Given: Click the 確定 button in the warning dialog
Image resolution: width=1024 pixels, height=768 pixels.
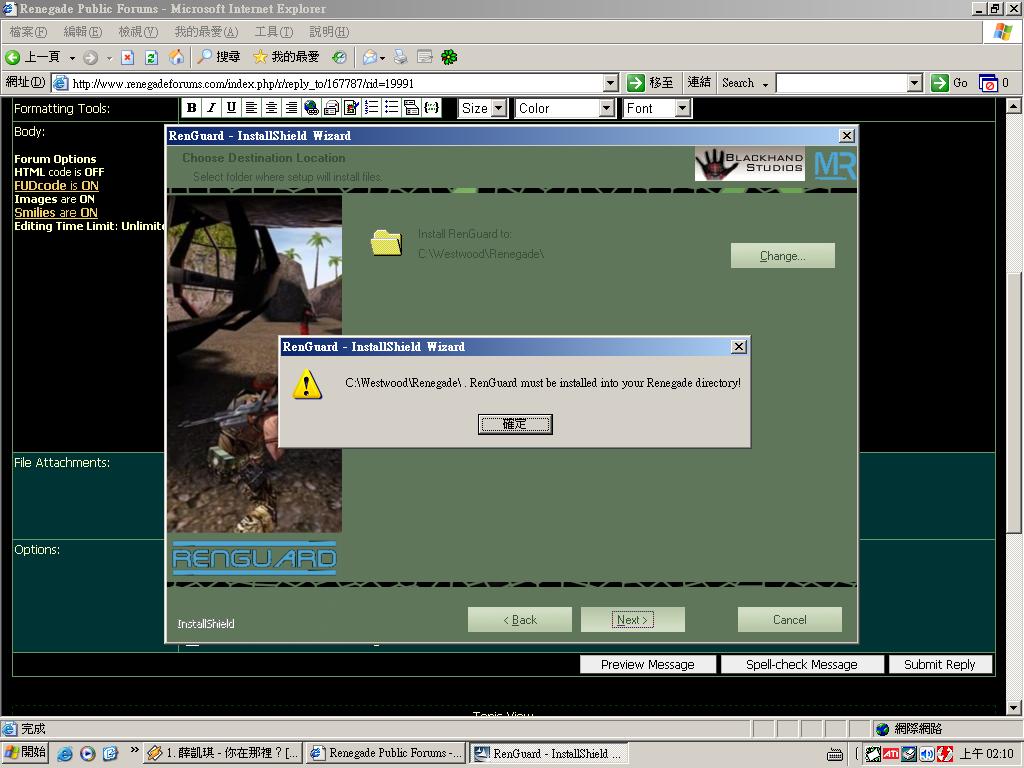Looking at the screenshot, I should pos(514,424).
